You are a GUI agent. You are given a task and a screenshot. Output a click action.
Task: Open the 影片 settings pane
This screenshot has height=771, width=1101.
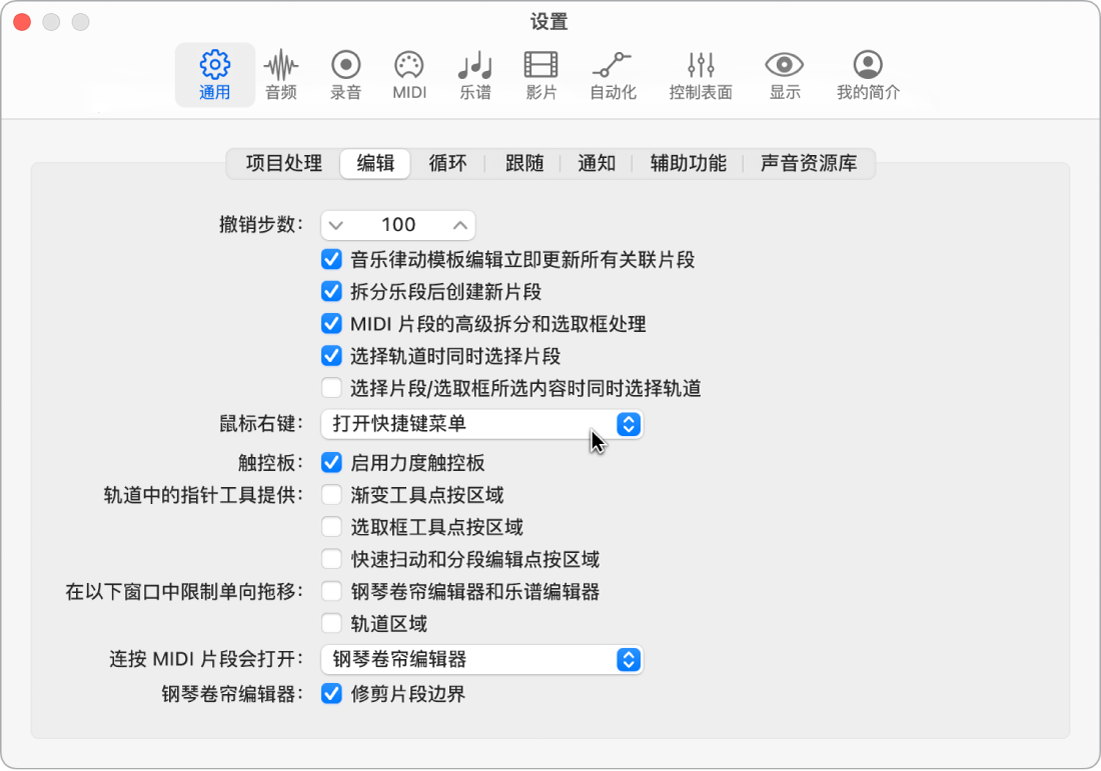540,74
